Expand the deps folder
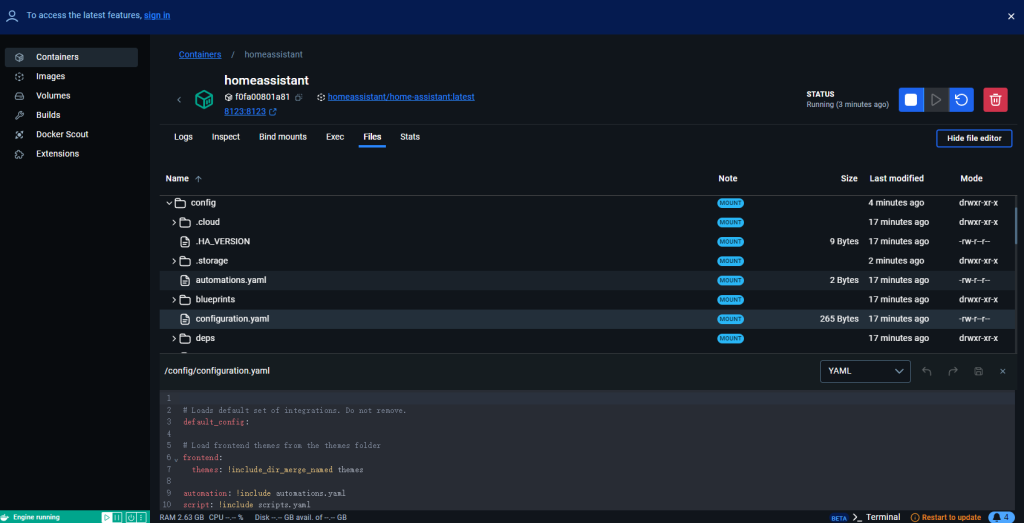This screenshot has height=523, width=1024. click(x=174, y=338)
